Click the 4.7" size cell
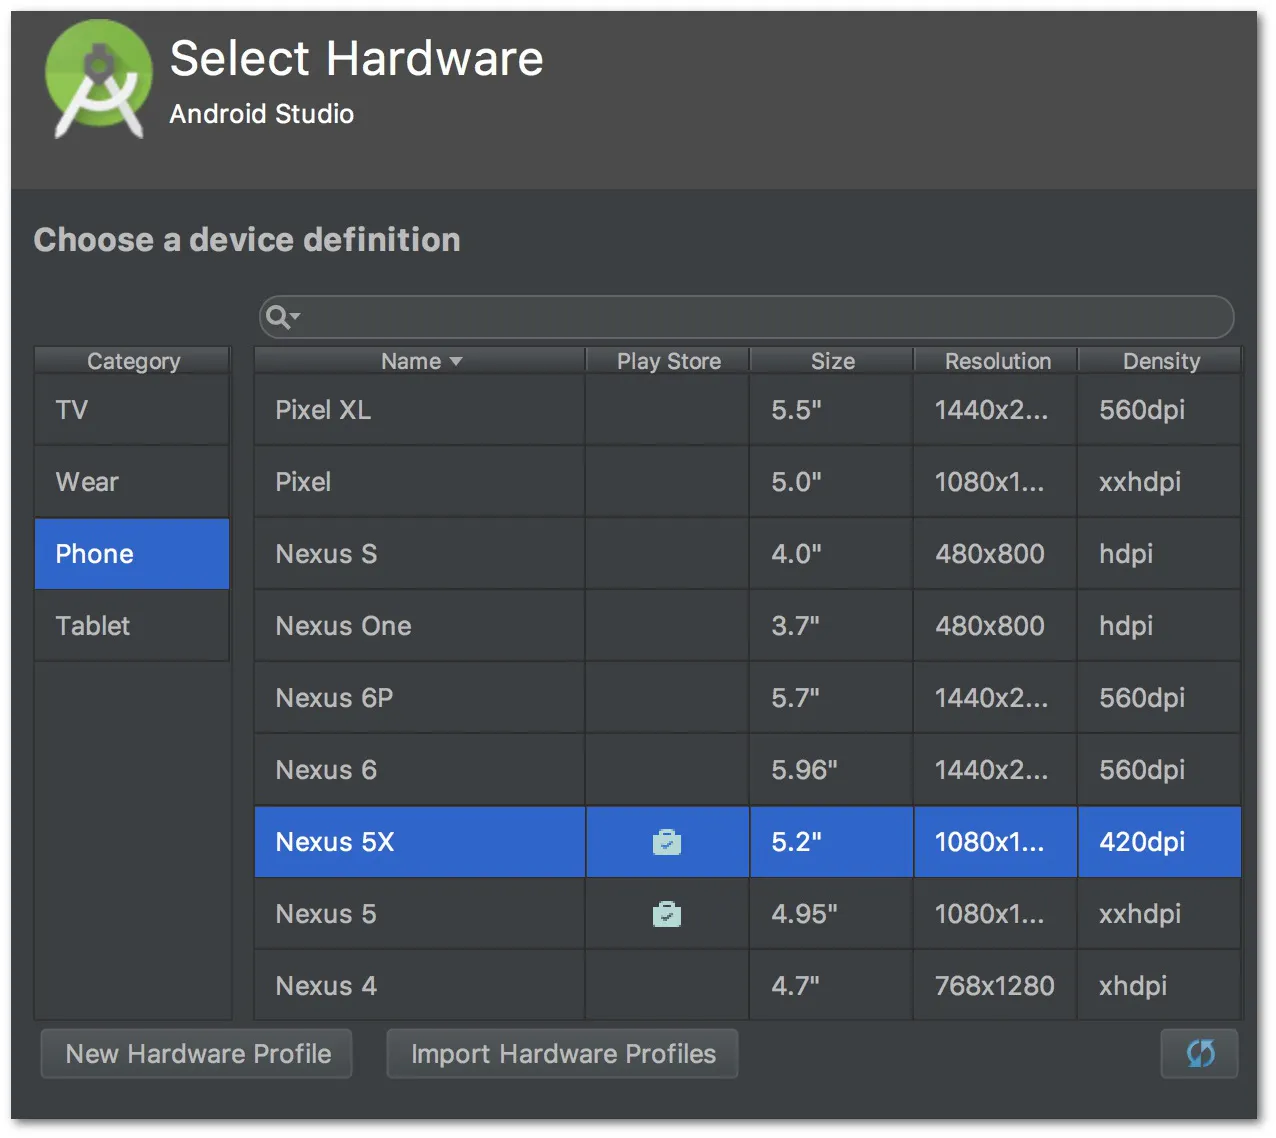The image size is (1276, 1138). click(831, 986)
